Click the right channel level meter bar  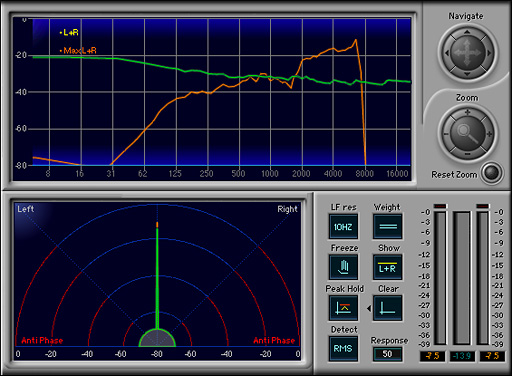(482, 278)
